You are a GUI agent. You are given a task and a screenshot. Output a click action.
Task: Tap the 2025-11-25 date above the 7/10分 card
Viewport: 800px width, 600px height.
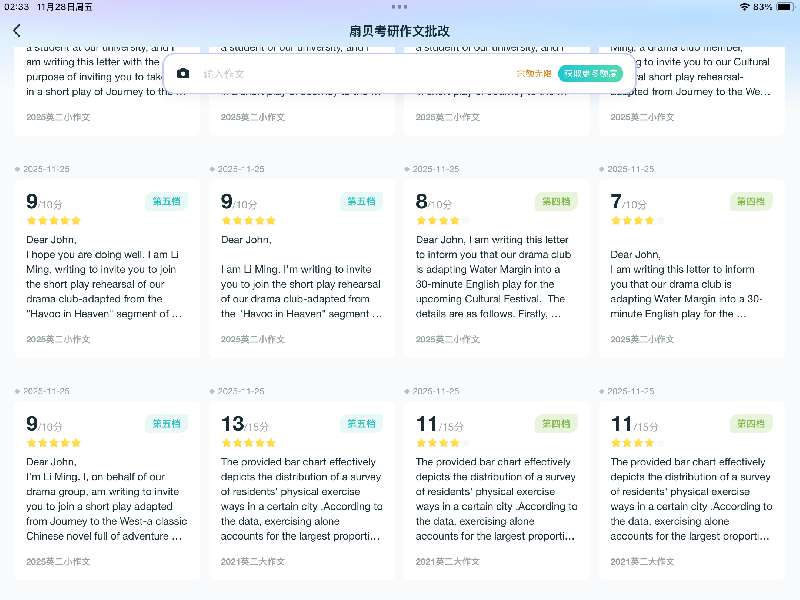pyautogui.click(x=630, y=169)
